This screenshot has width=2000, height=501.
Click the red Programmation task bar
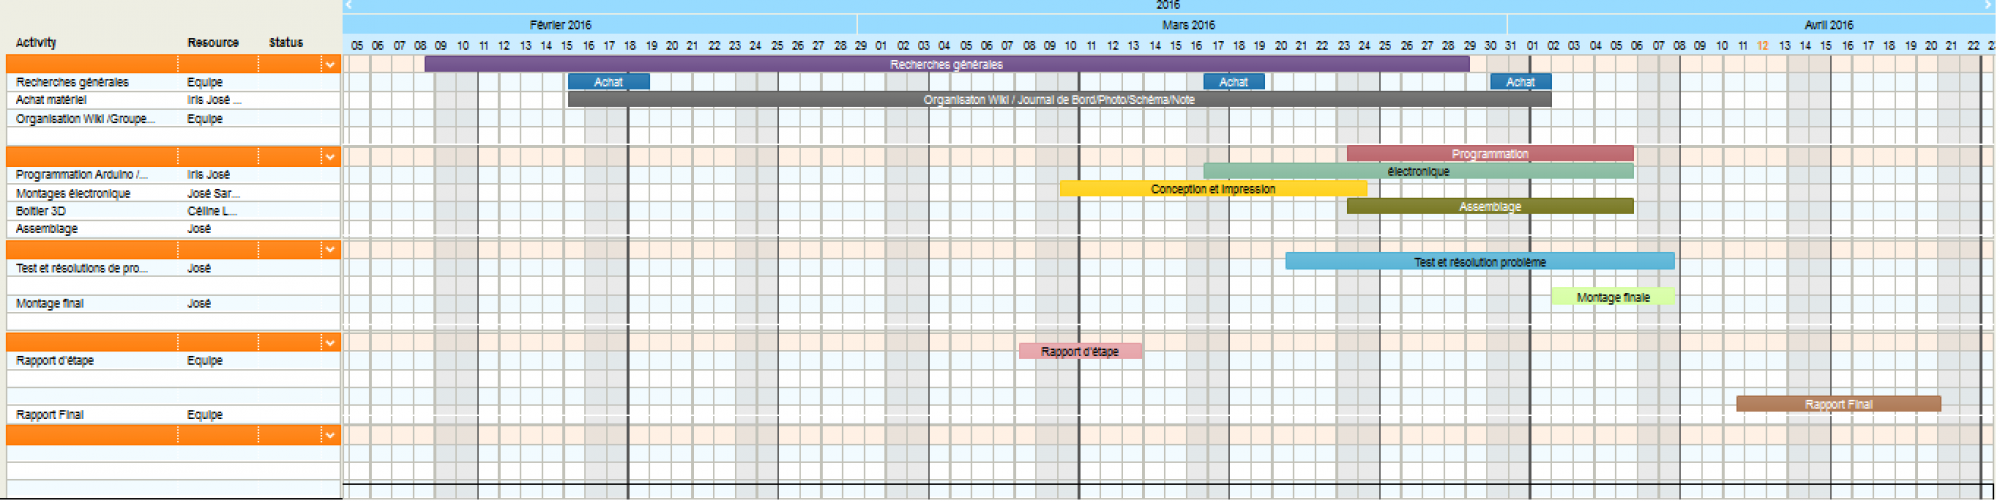click(x=1489, y=154)
